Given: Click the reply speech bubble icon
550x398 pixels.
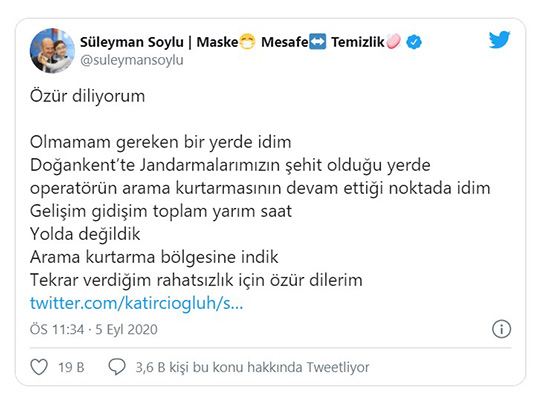Looking at the screenshot, I should (117, 367).
